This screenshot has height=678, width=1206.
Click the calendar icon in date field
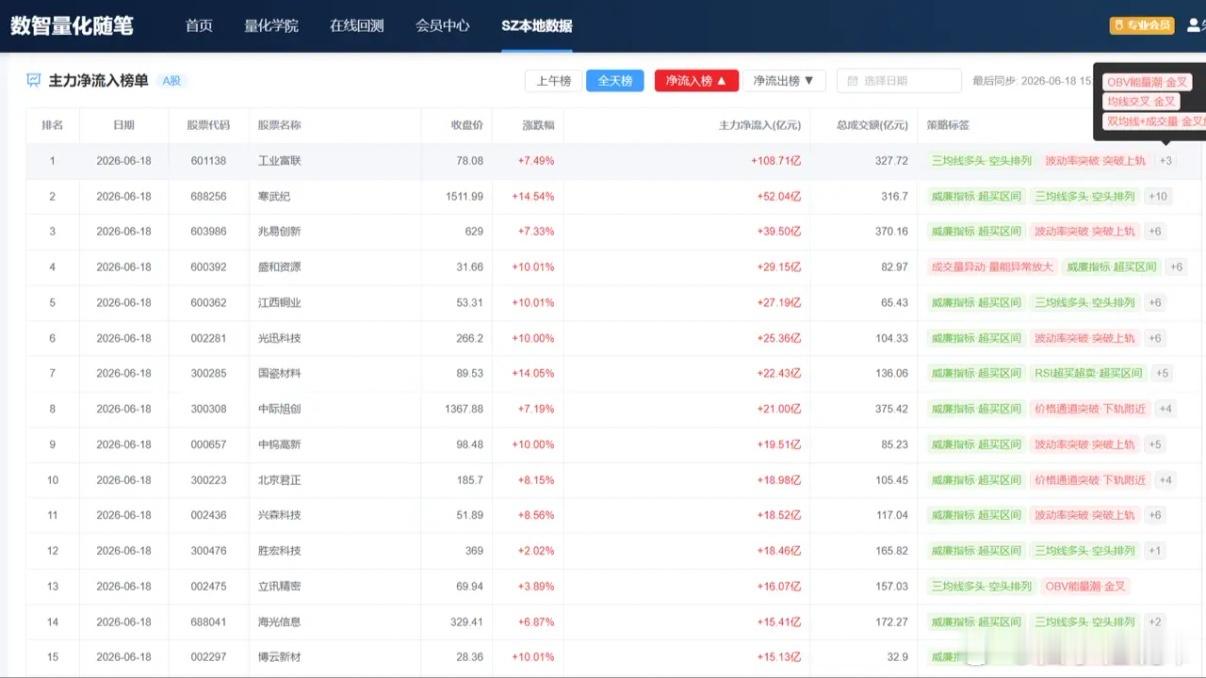853,81
